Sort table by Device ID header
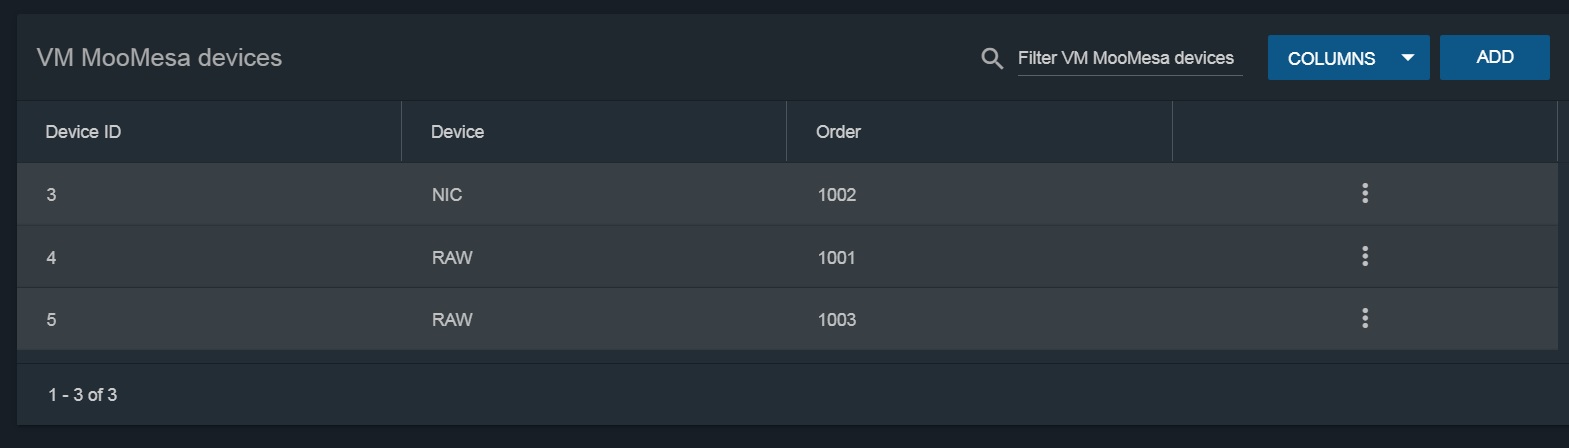The height and width of the screenshot is (448, 1569). [x=83, y=132]
